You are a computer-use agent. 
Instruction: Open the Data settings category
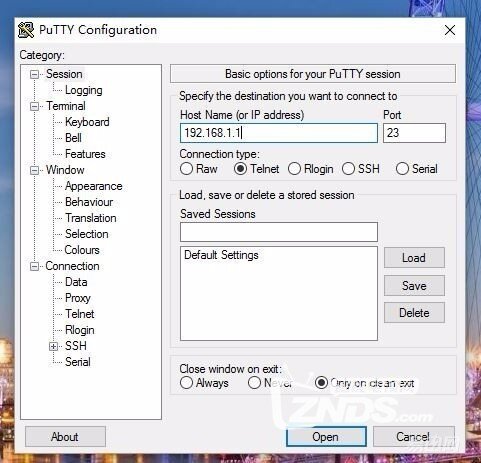76,282
